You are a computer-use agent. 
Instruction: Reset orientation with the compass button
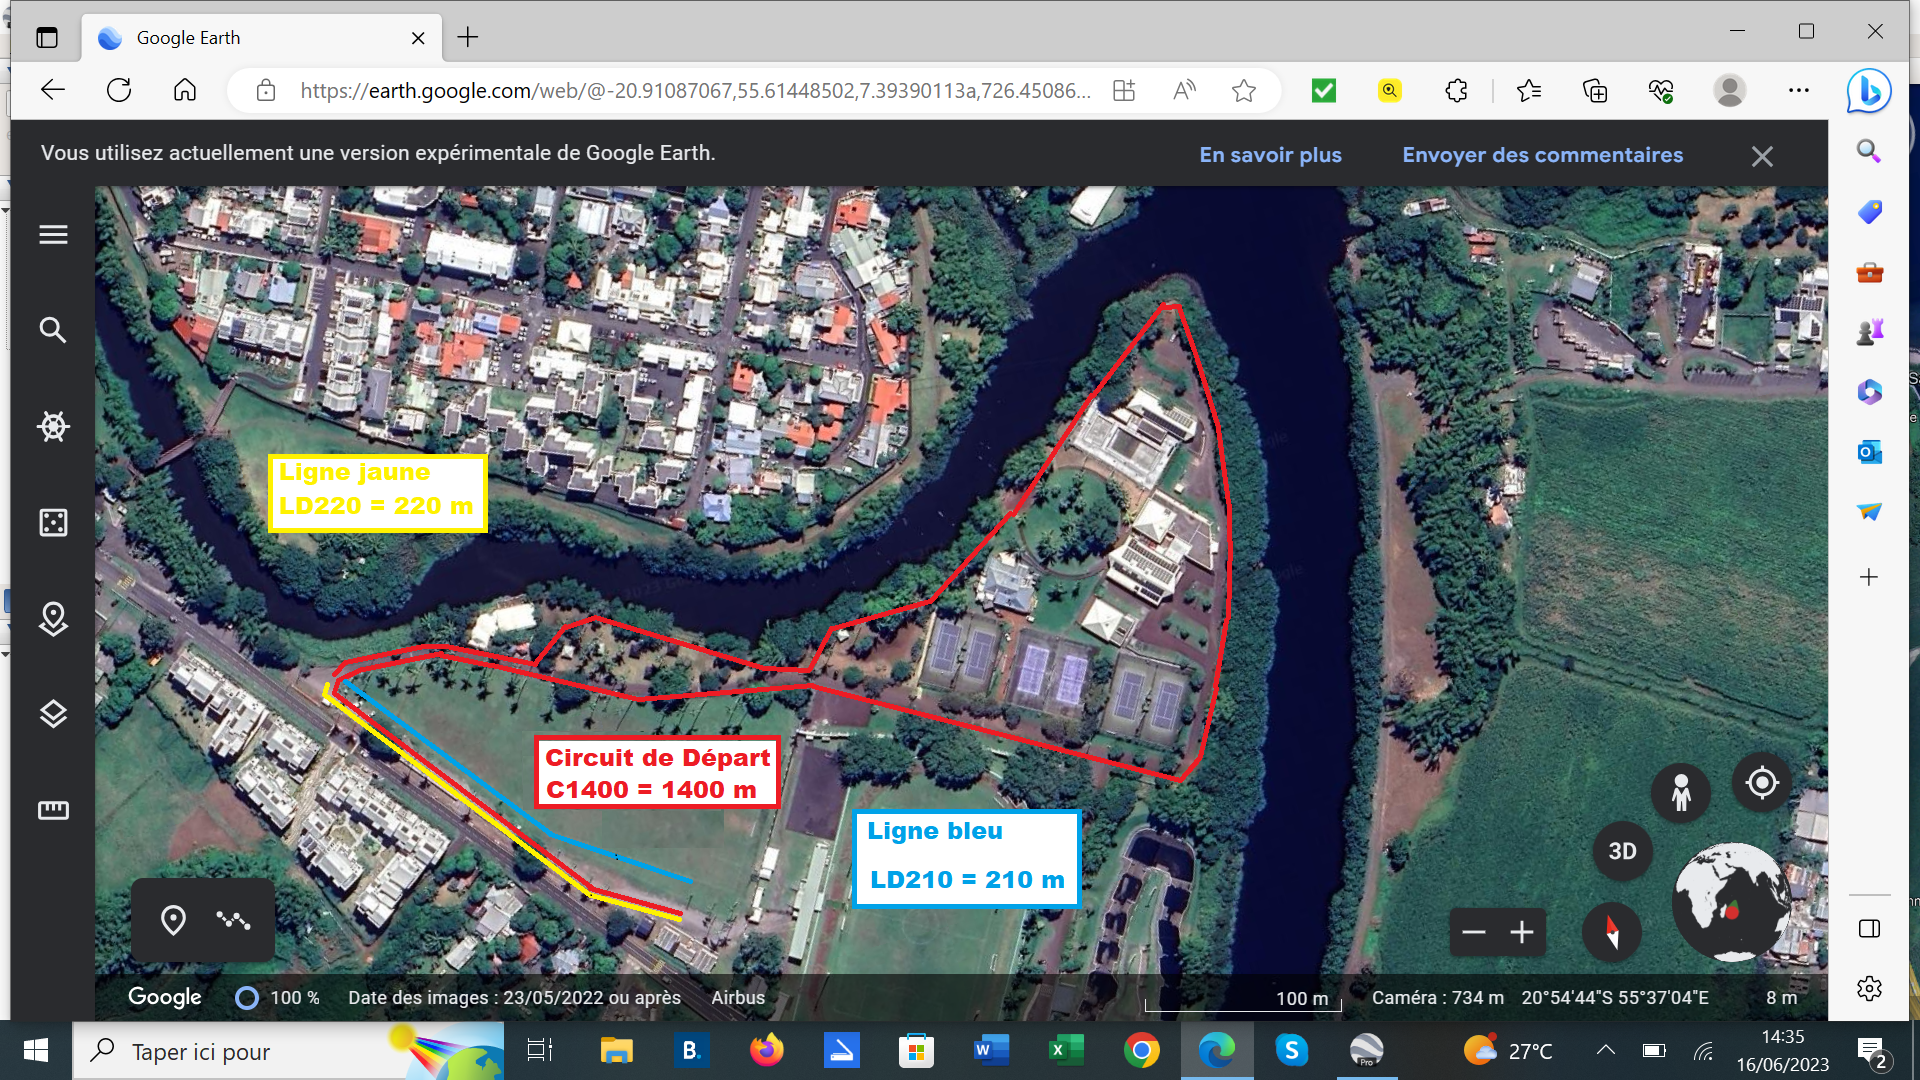click(1611, 932)
